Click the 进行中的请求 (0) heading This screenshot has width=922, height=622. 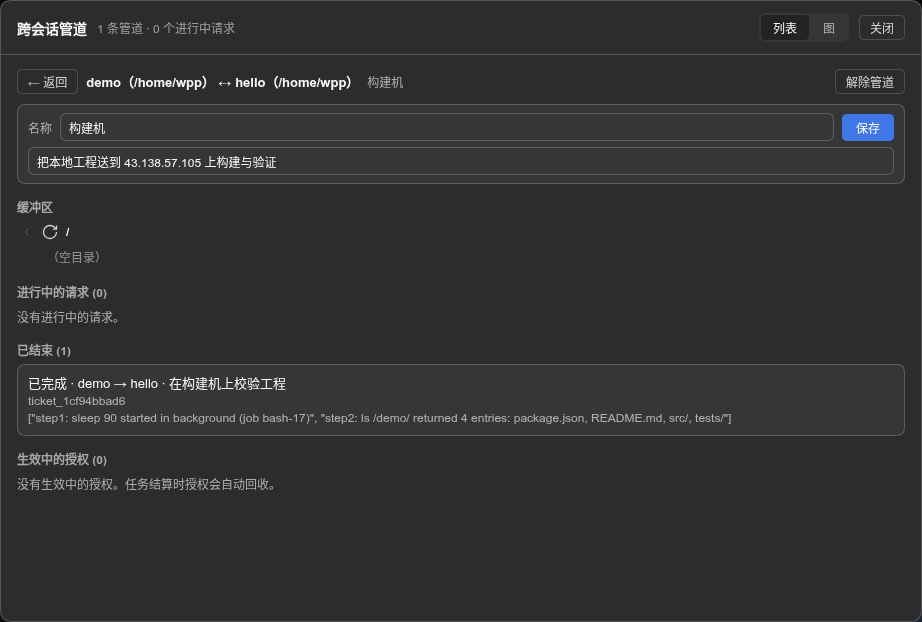coord(62,292)
